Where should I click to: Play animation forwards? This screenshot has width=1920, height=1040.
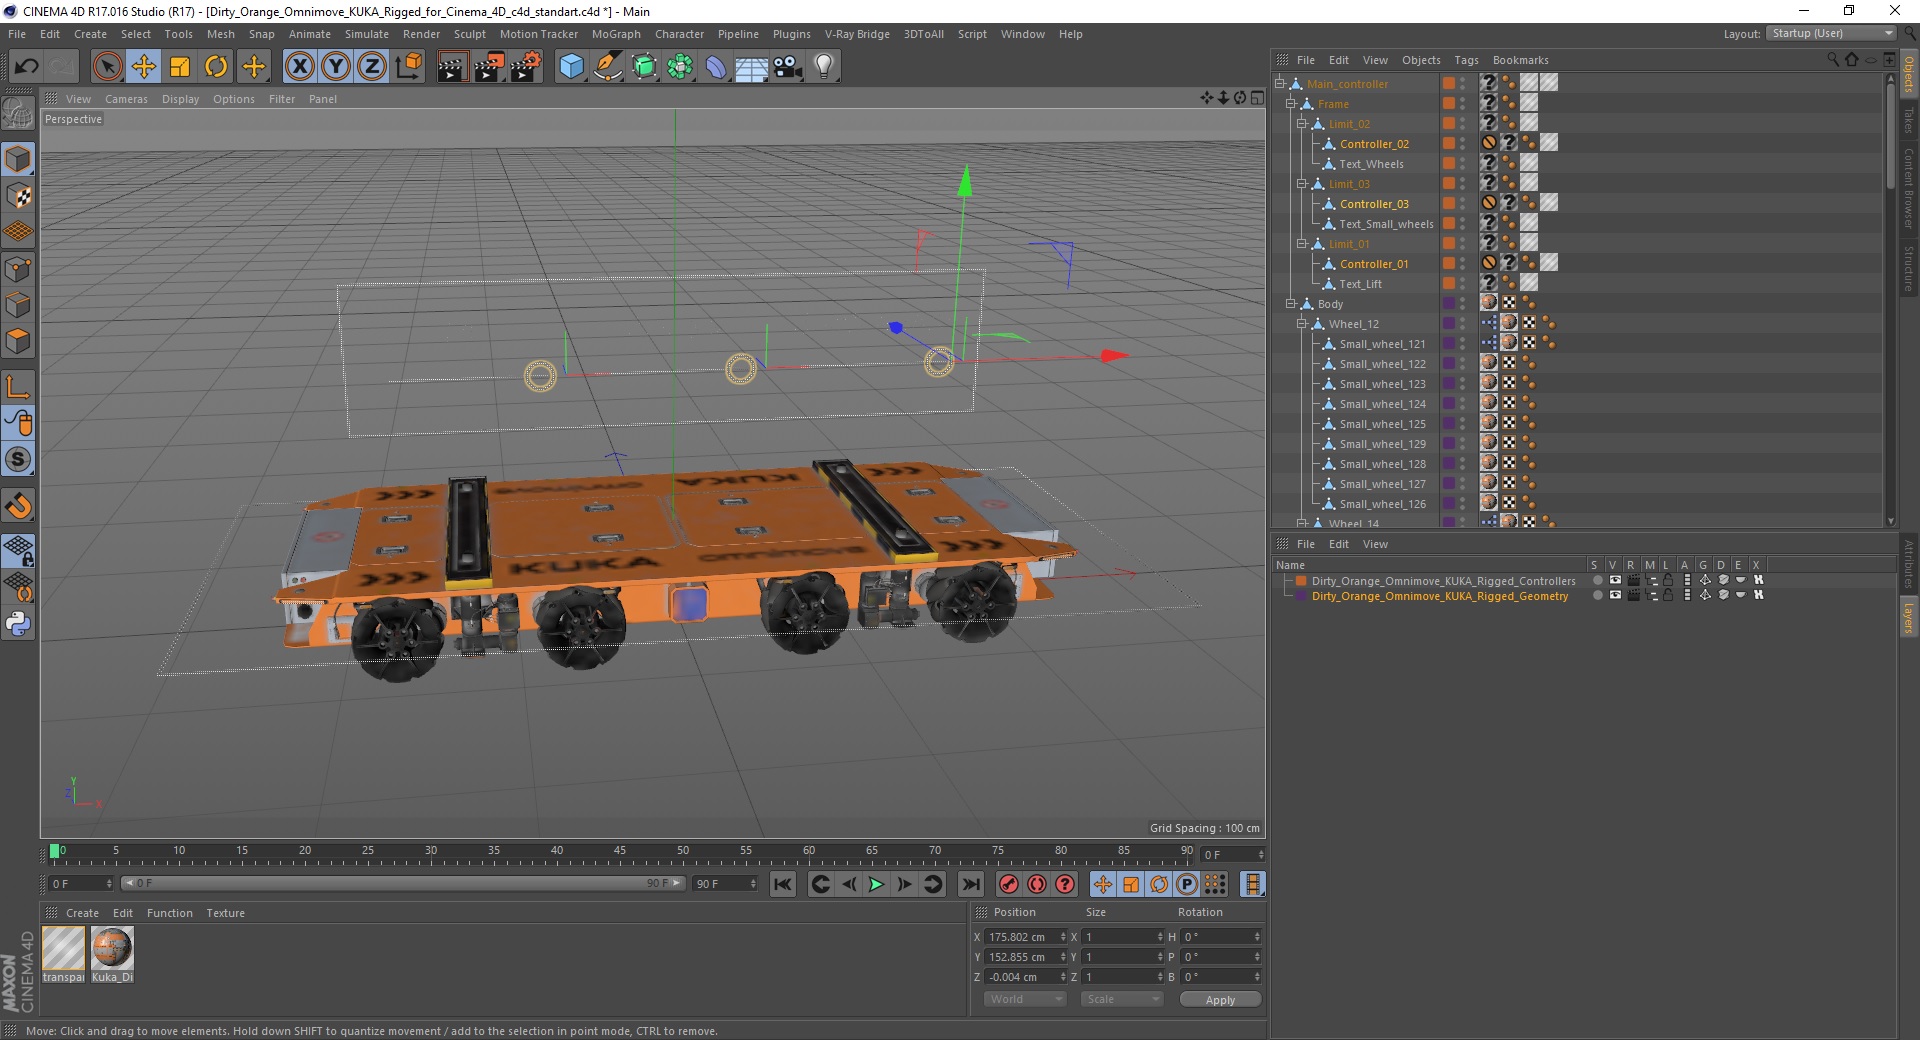(x=876, y=884)
